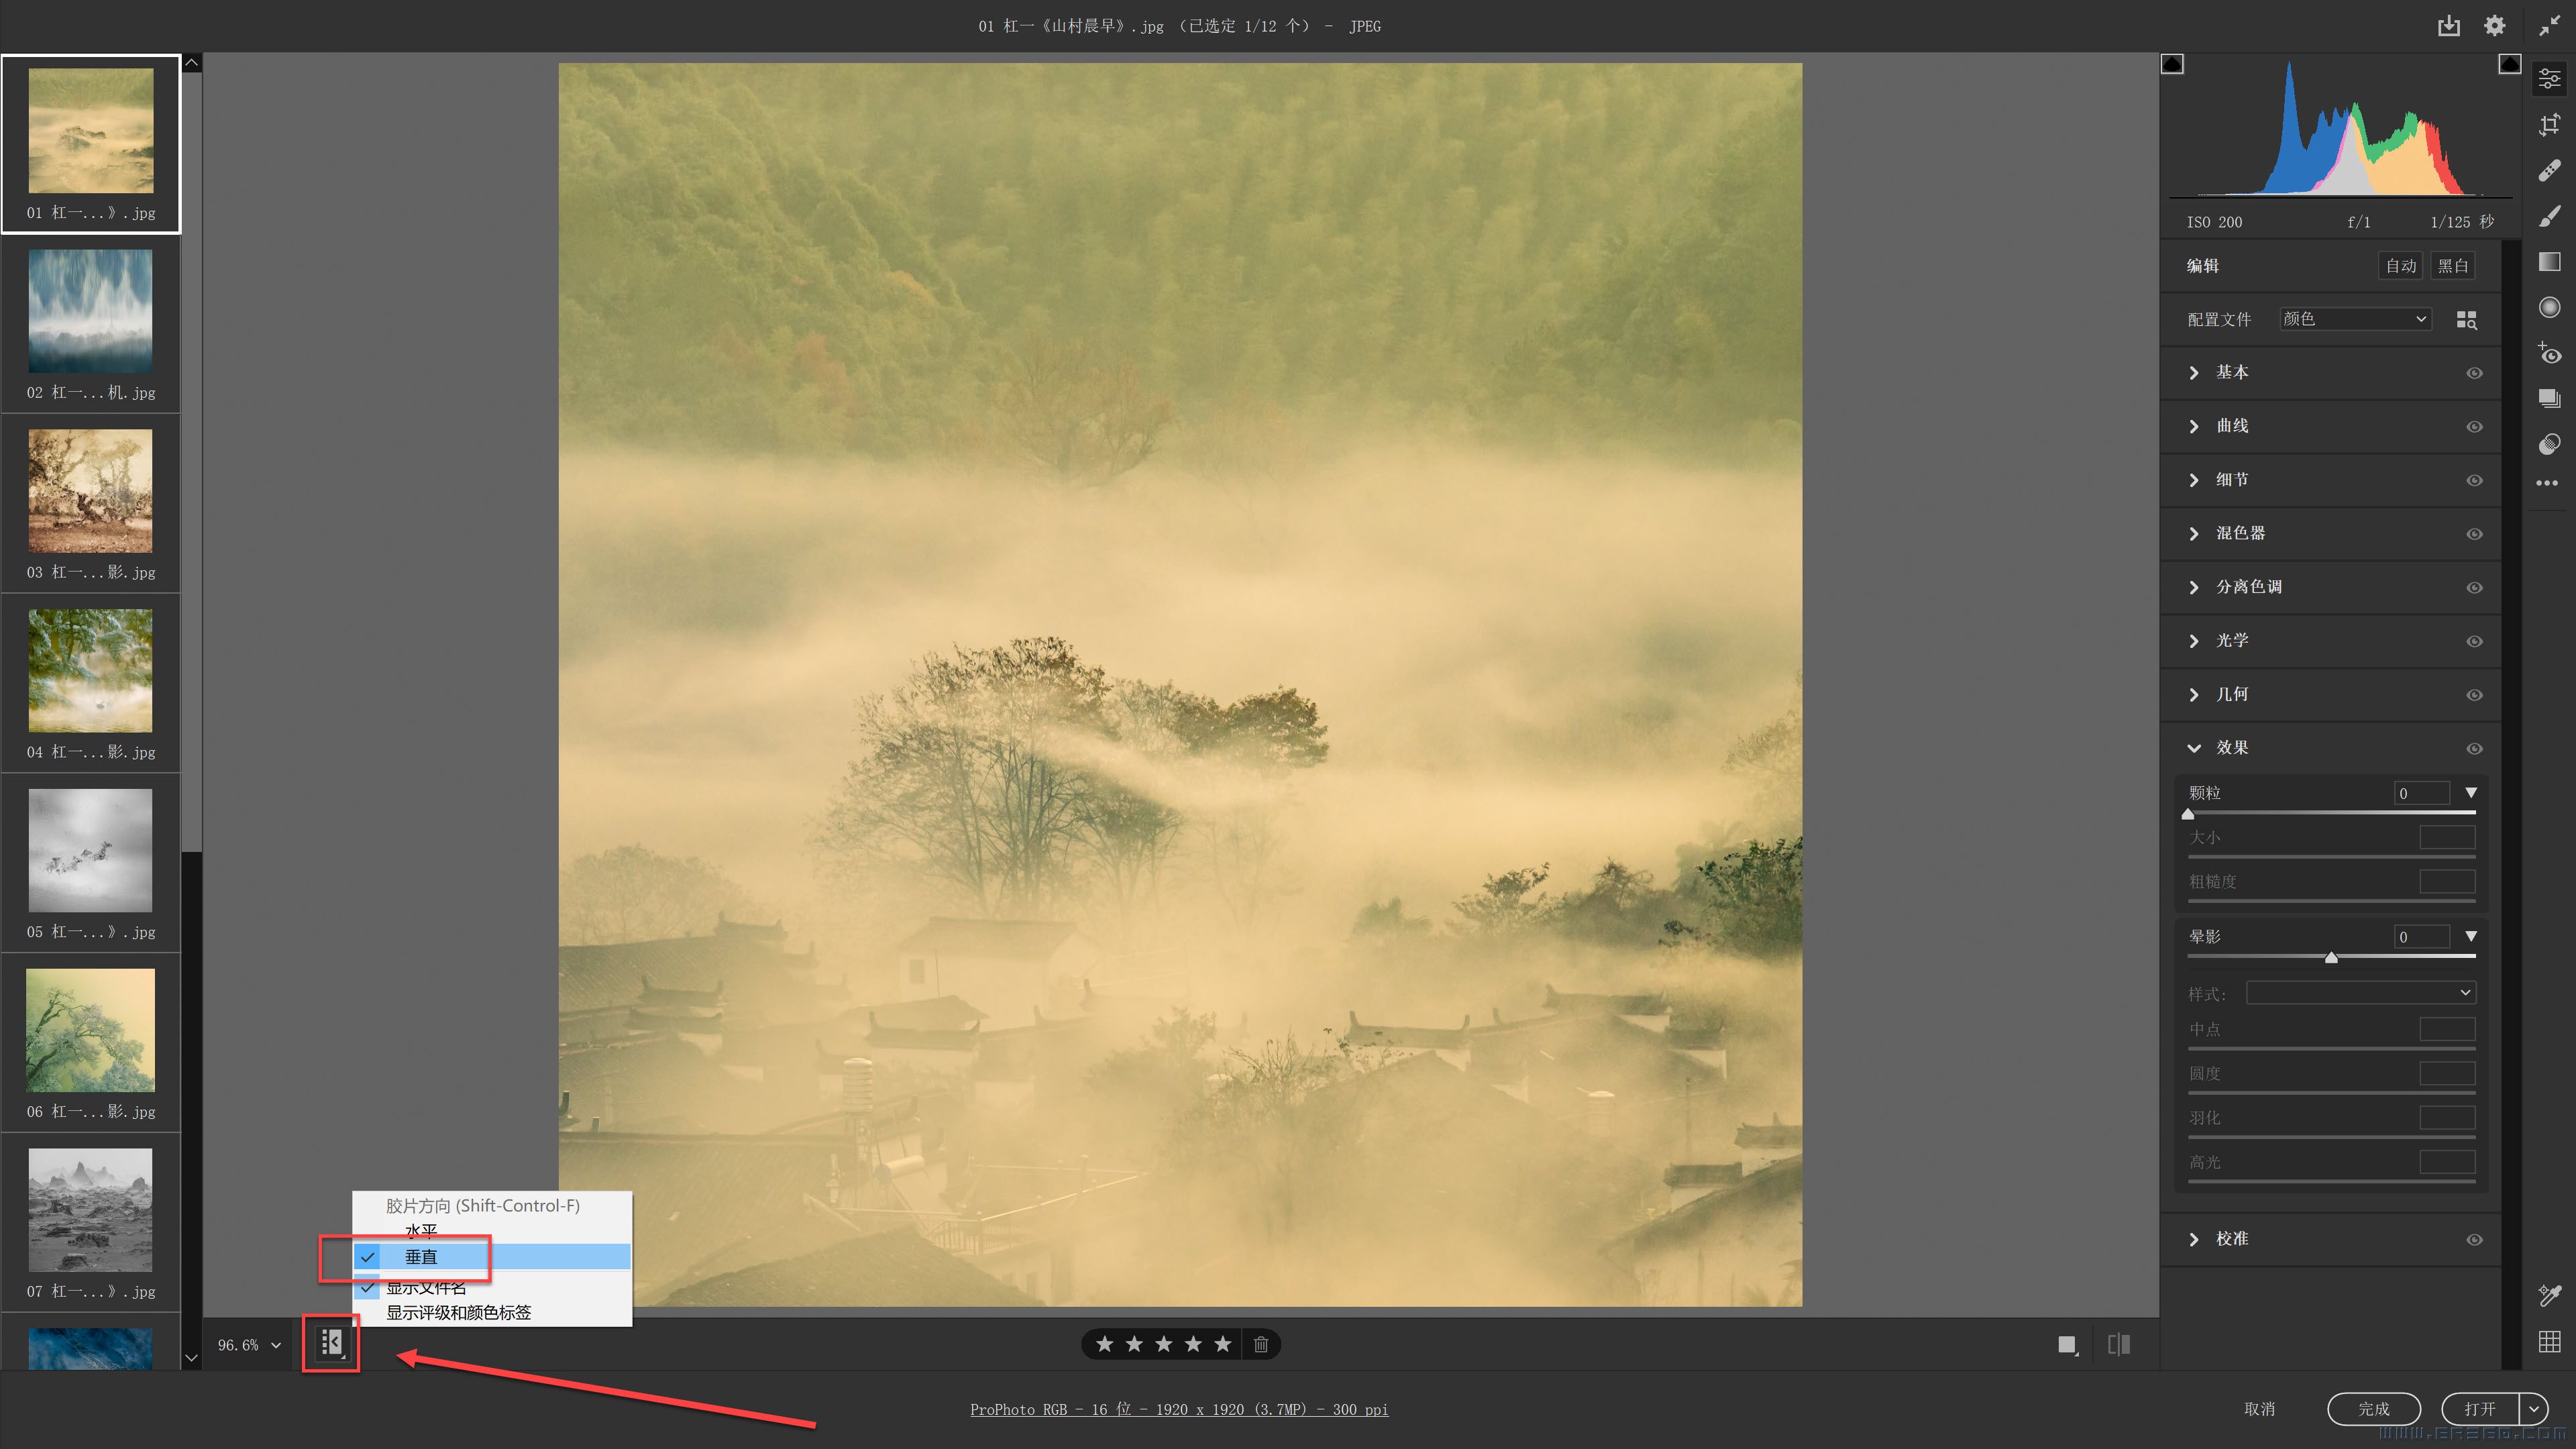Select the Adjustment Brush tool
This screenshot has width=2576, height=1449.
[2549, 216]
